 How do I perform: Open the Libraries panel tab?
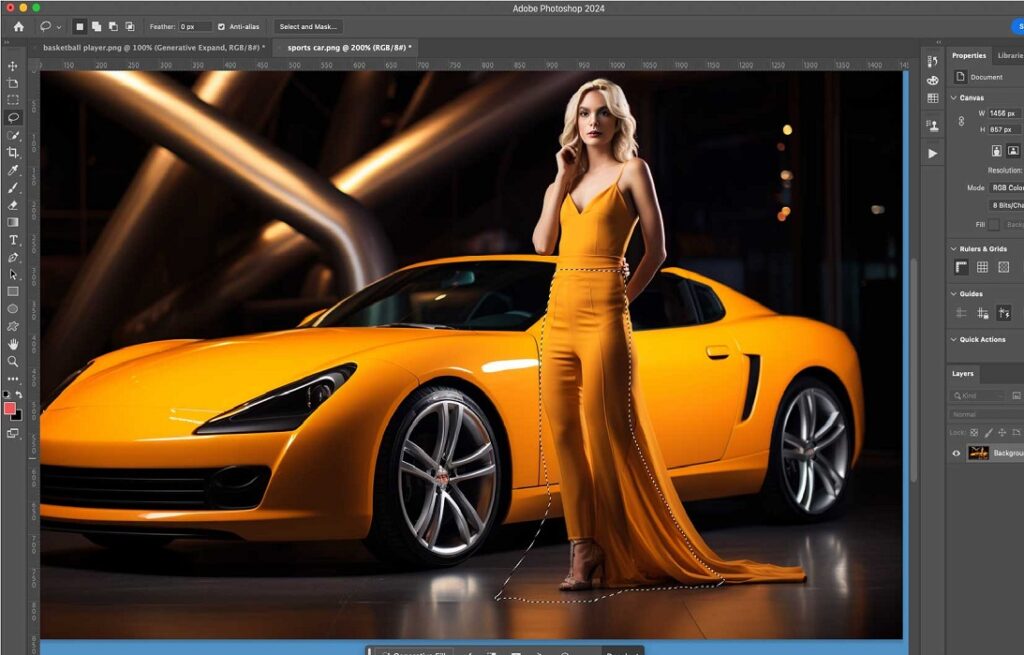[x=1010, y=56]
